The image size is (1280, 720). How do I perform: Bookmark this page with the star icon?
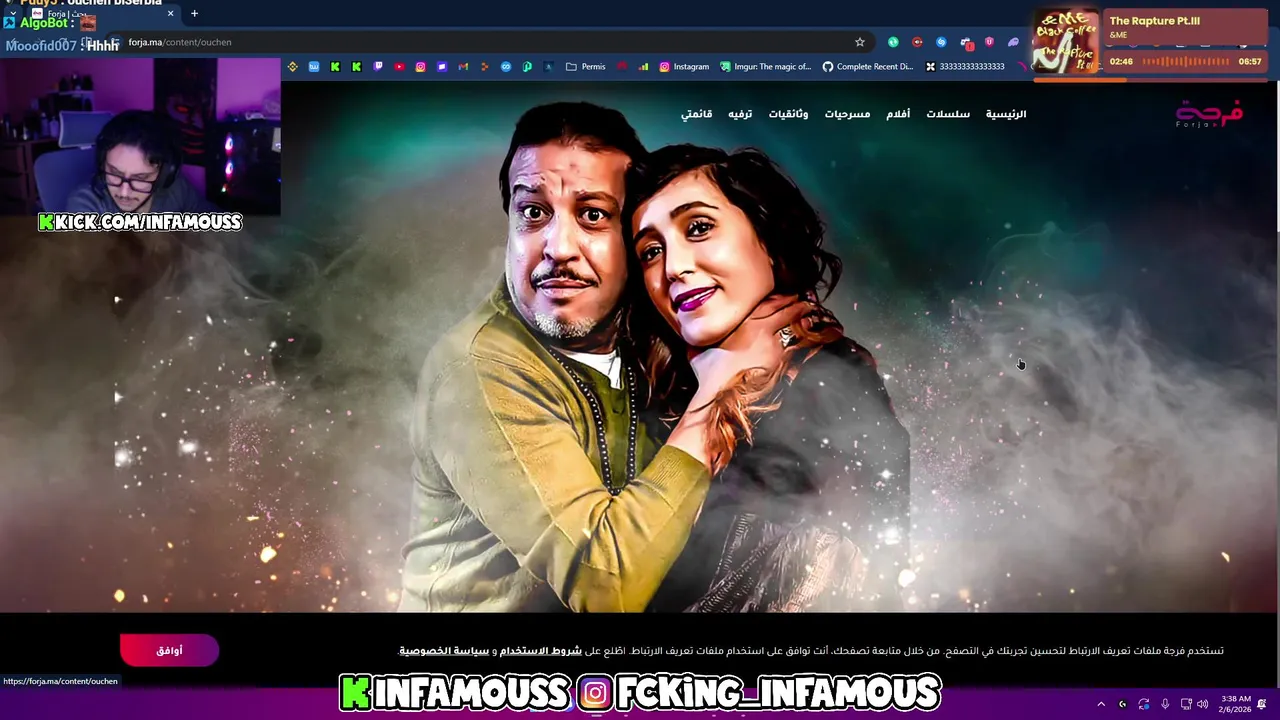point(859,42)
